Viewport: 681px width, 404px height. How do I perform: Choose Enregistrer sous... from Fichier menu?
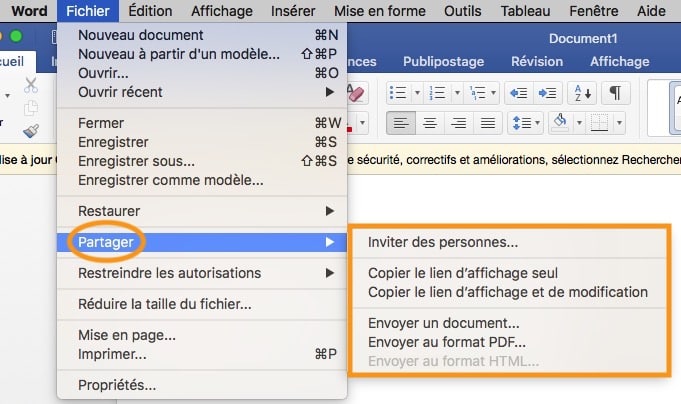(136, 161)
